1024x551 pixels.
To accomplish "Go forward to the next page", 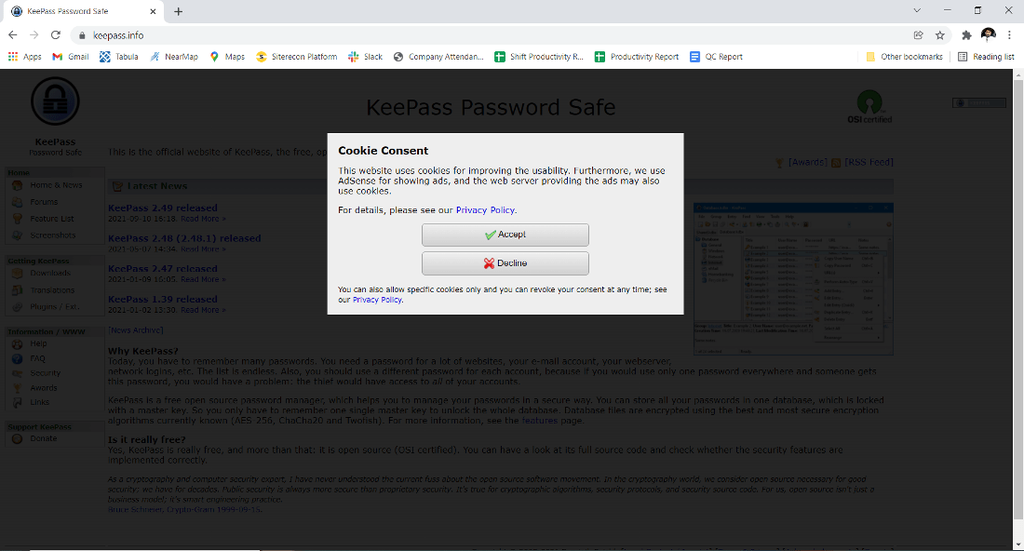I will [x=35, y=35].
